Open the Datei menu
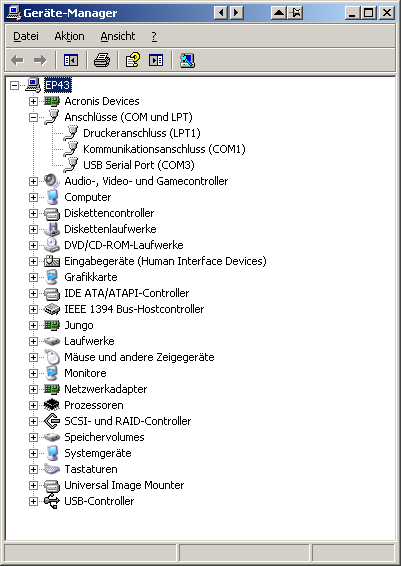The image size is (401, 566). pos(26,36)
